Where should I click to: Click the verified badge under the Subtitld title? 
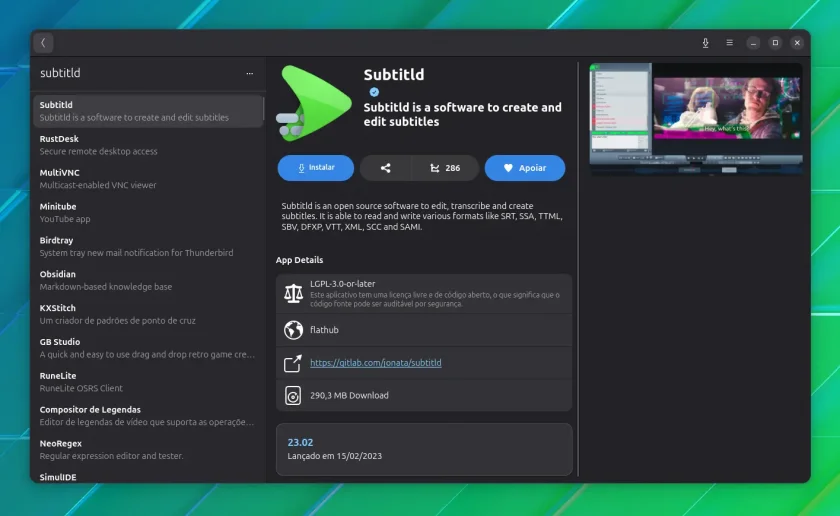coord(374,92)
